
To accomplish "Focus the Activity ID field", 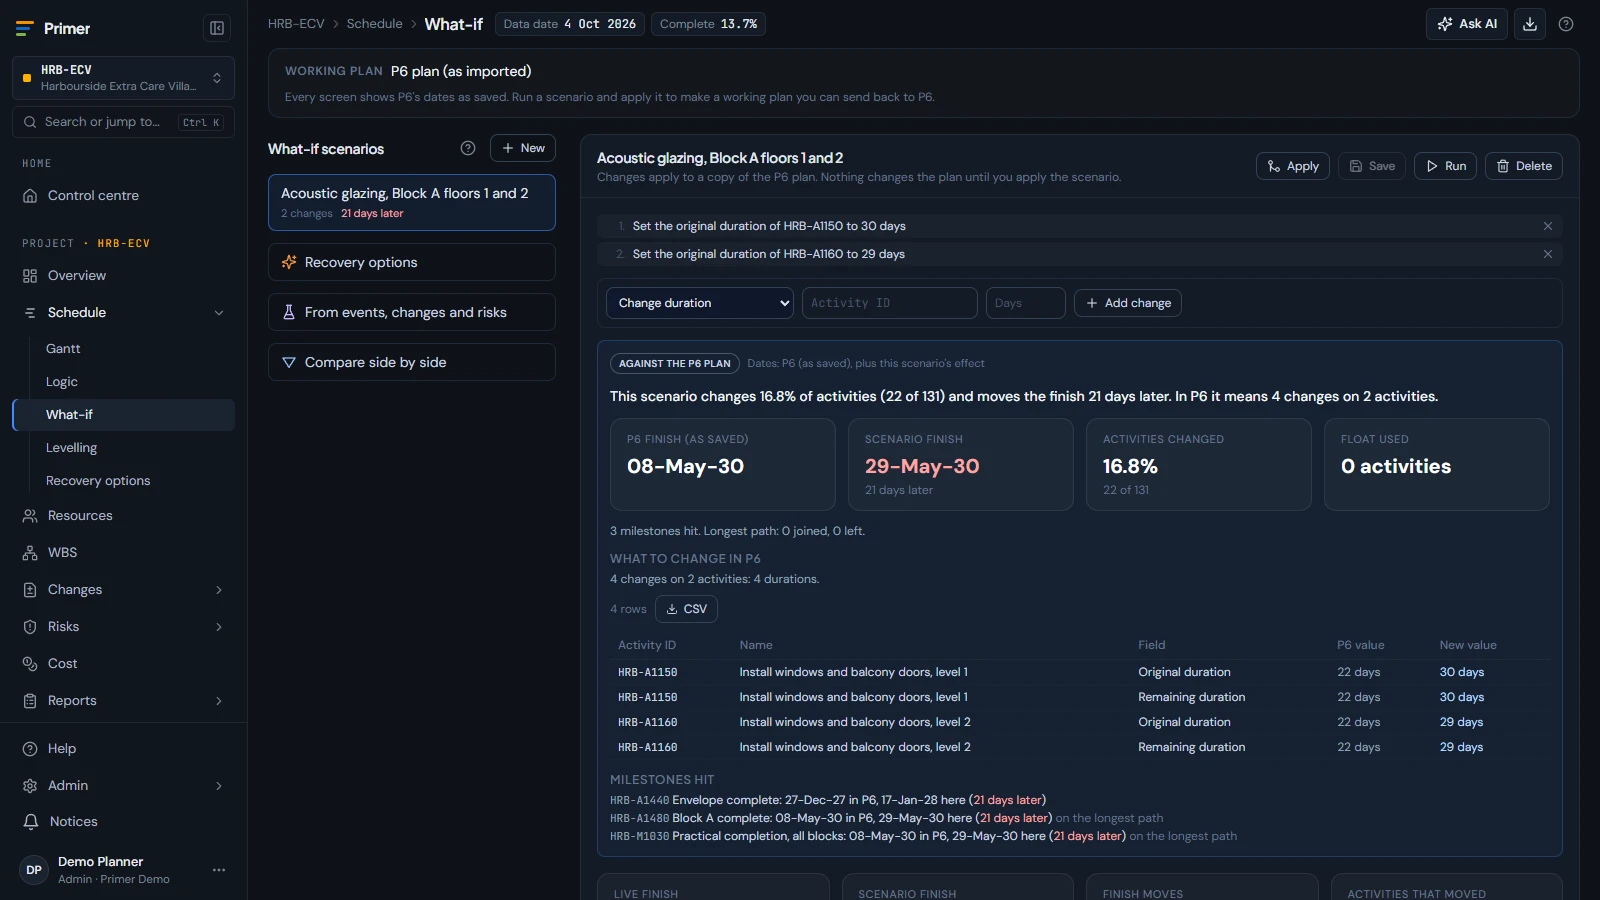I will point(890,303).
